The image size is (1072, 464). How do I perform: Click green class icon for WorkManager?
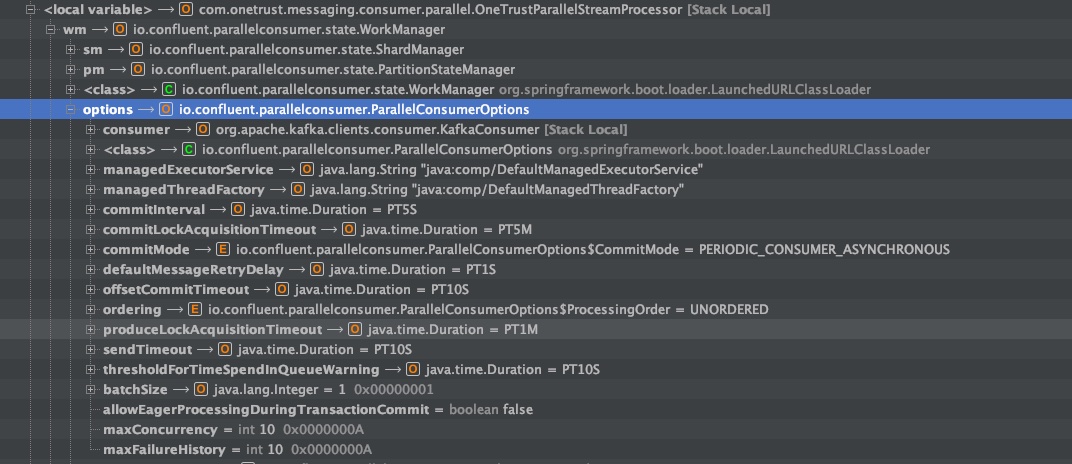(x=169, y=90)
